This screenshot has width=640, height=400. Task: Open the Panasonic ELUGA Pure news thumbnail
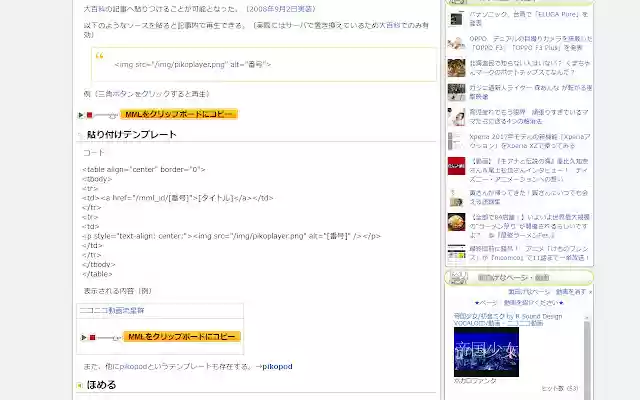456,19
